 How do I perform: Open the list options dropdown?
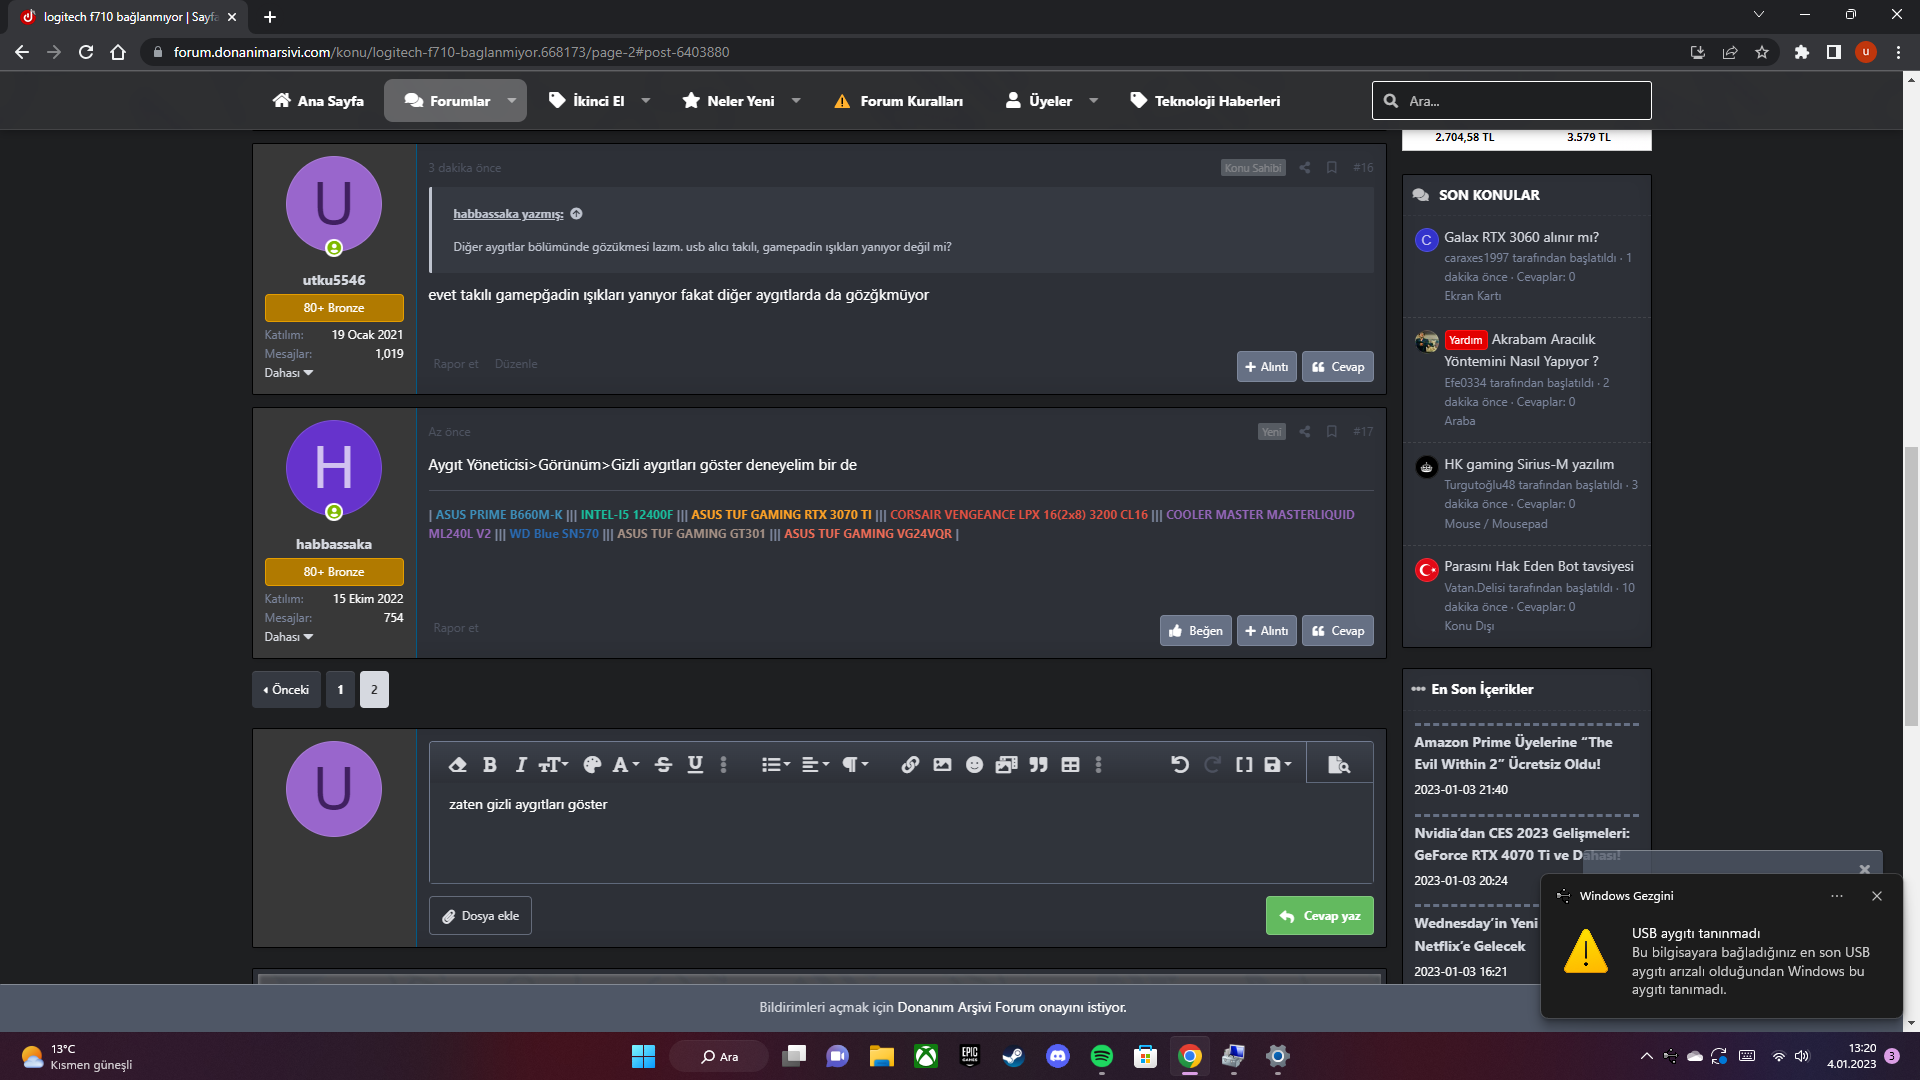click(x=775, y=765)
